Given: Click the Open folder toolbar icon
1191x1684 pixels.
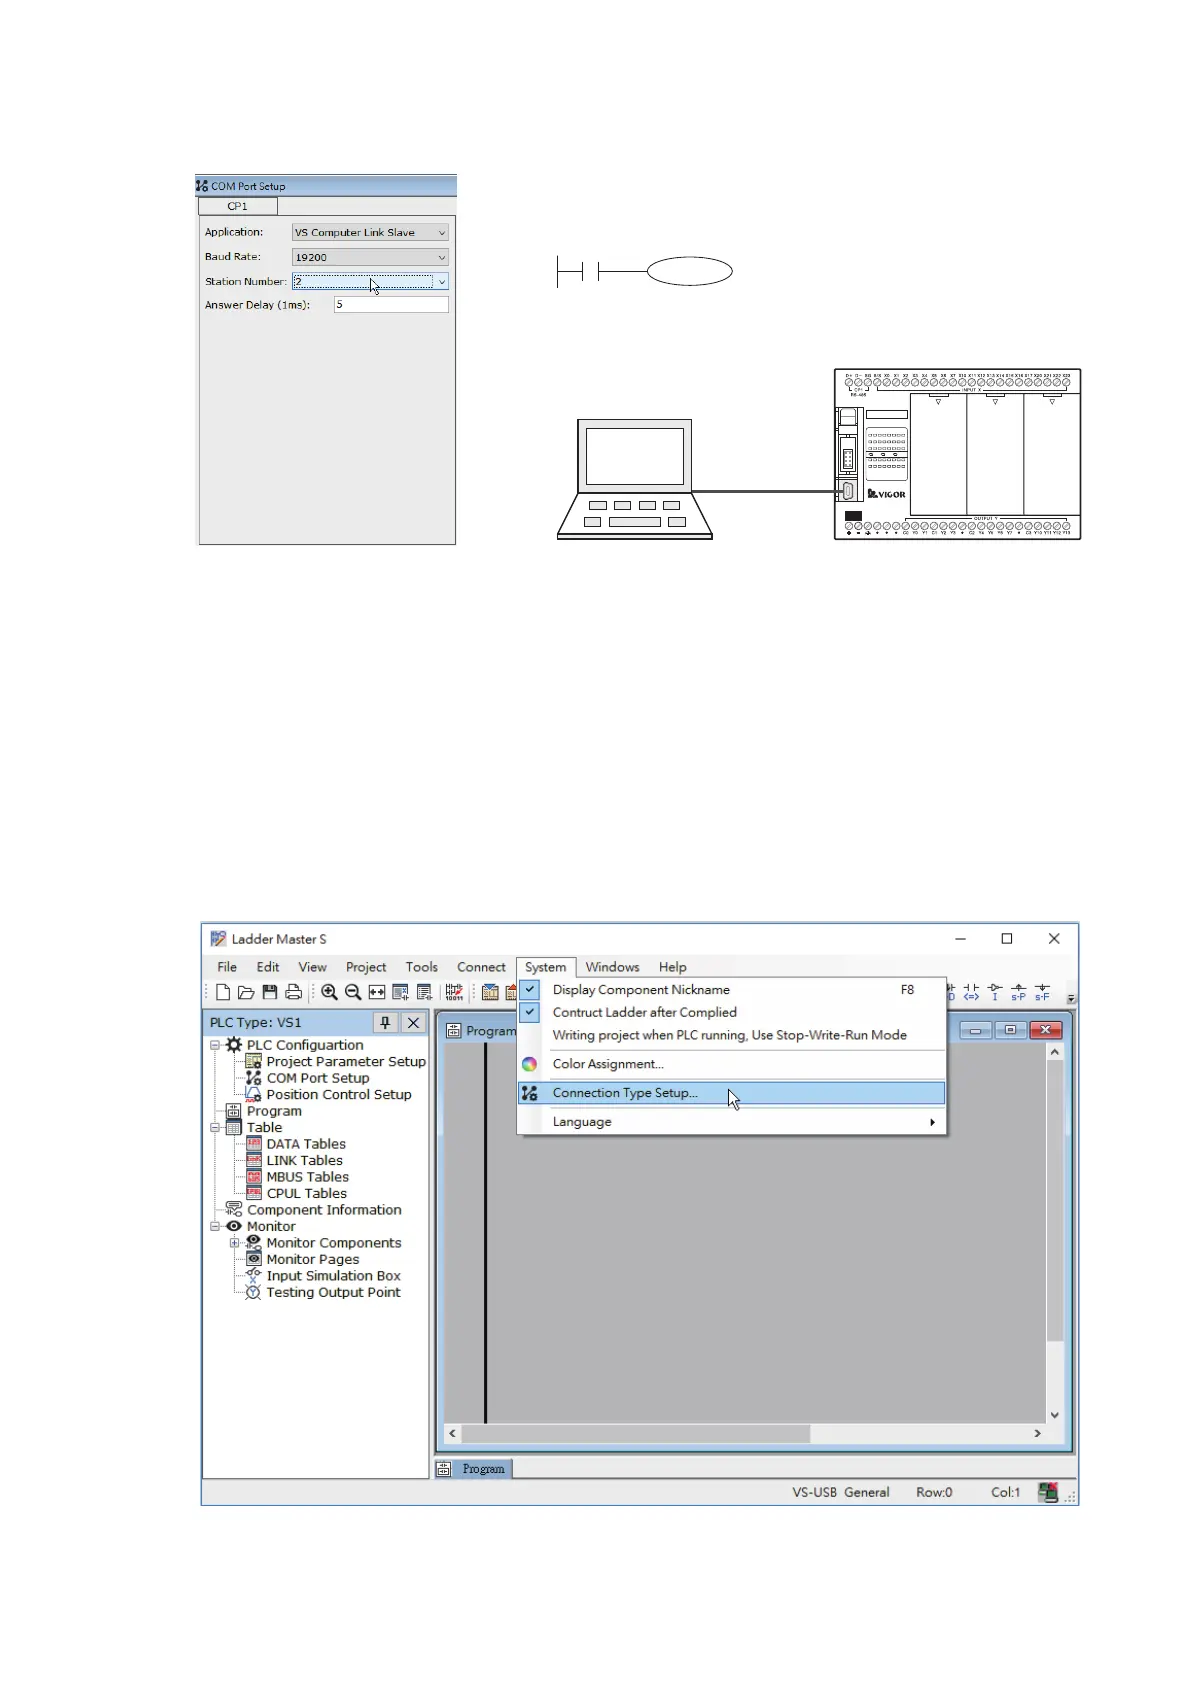Looking at the screenshot, I should coord(246,992).
